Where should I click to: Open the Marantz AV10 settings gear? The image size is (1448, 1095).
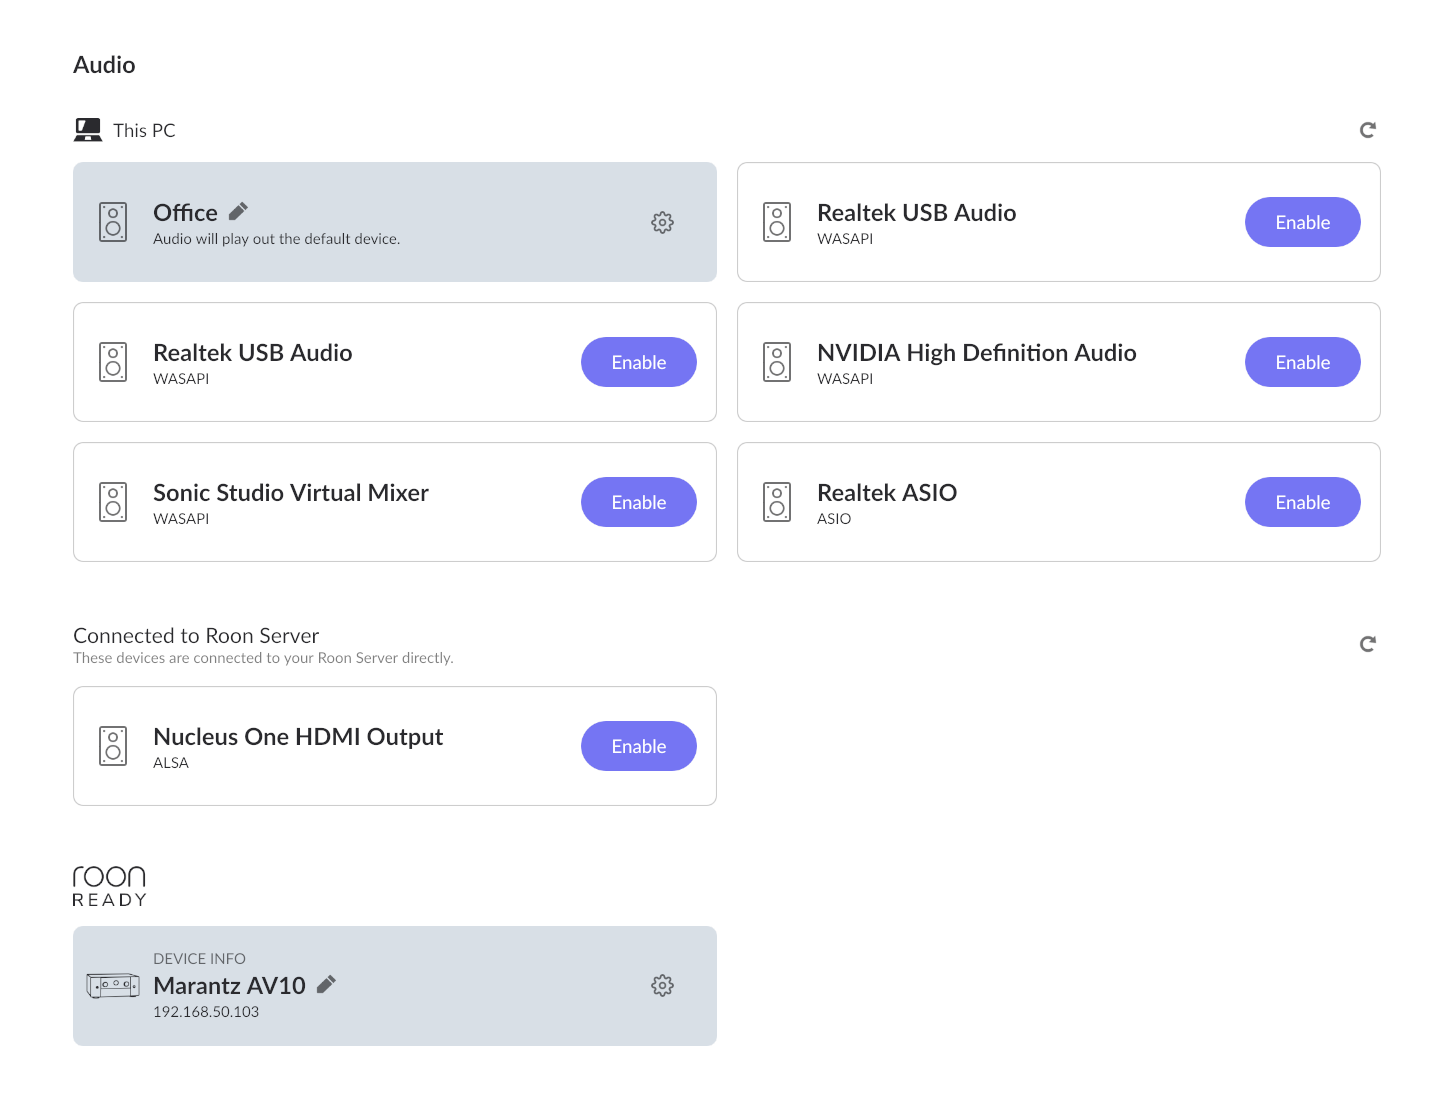(x=662, y=986)
